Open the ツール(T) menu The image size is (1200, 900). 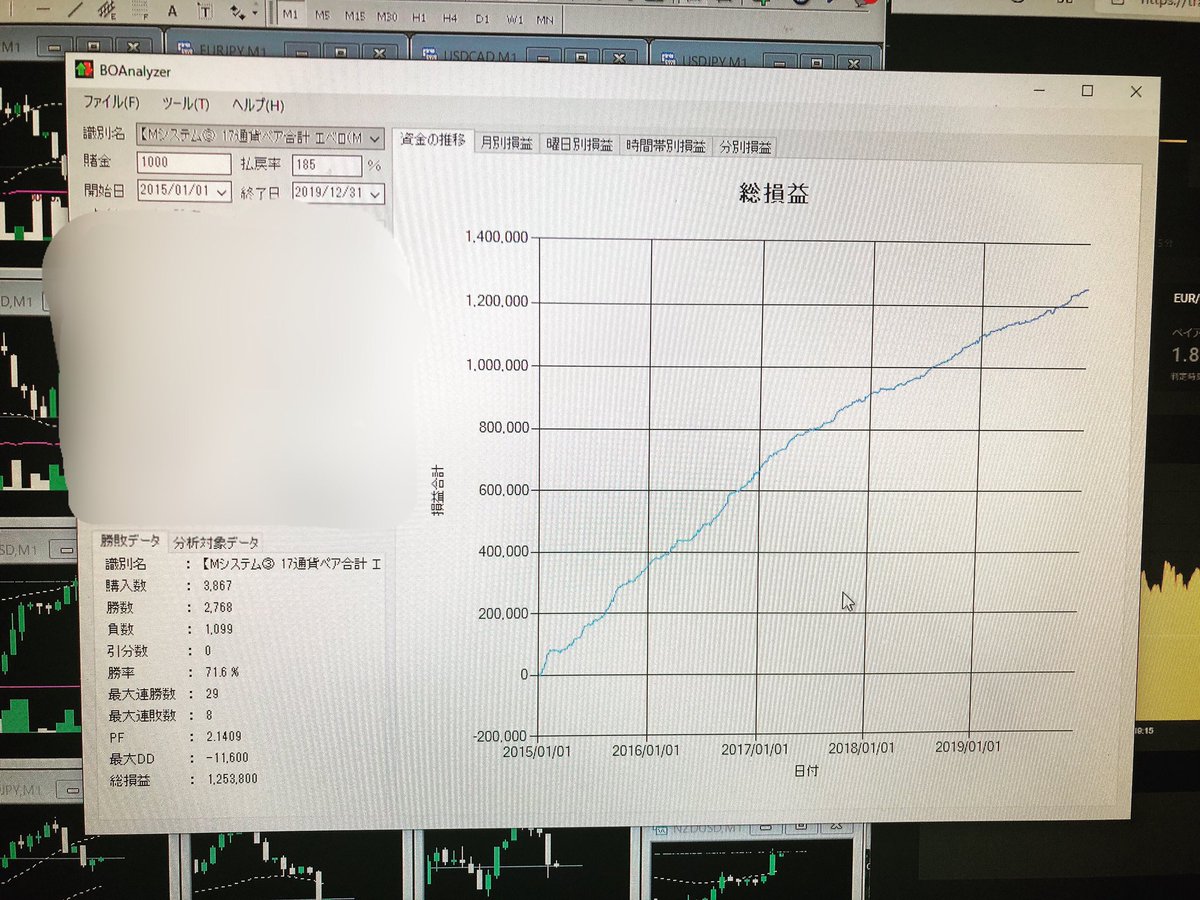(184, 104)
